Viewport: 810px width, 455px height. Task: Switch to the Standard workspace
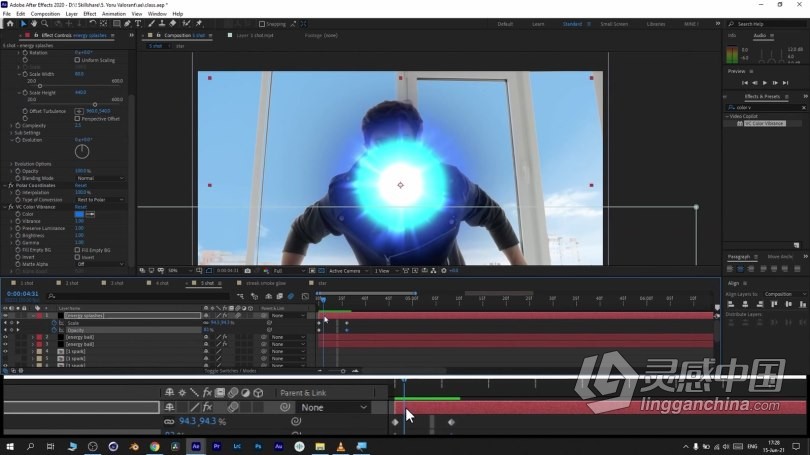pyautogui.click(x=572, y=24)
